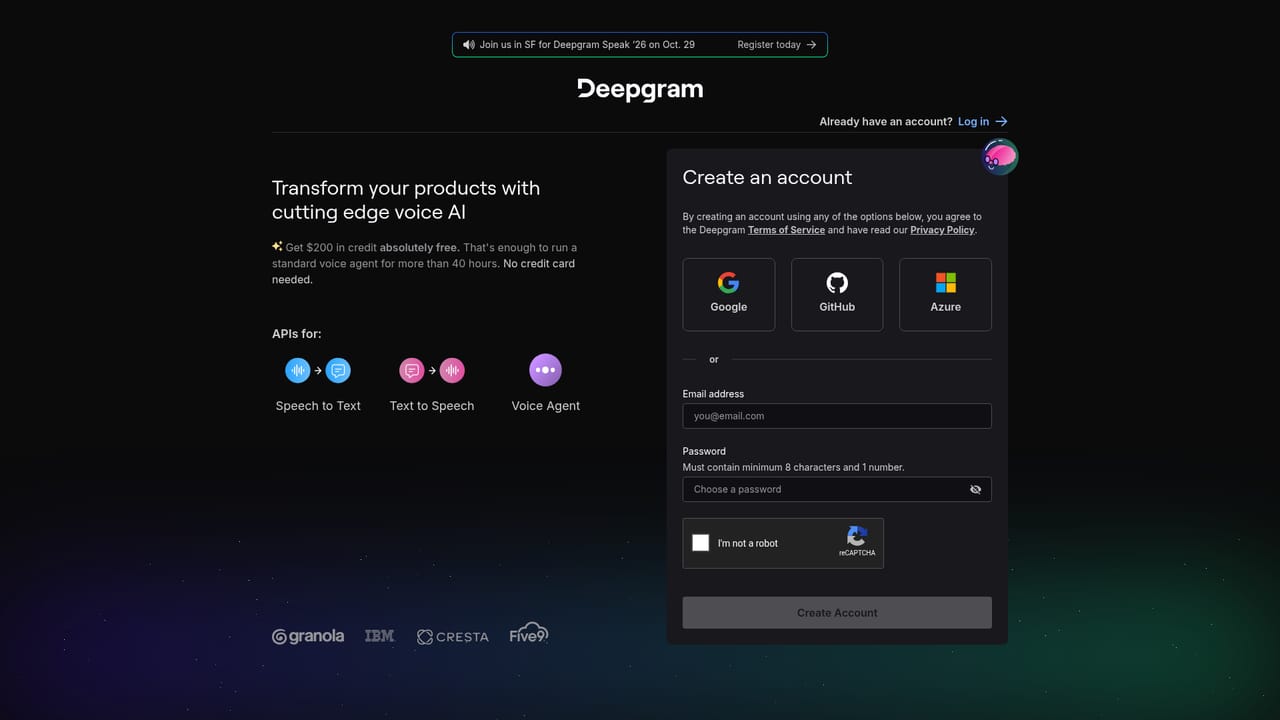
Task: Click the "Already have an account?" text
Action: tap(886, 121)
